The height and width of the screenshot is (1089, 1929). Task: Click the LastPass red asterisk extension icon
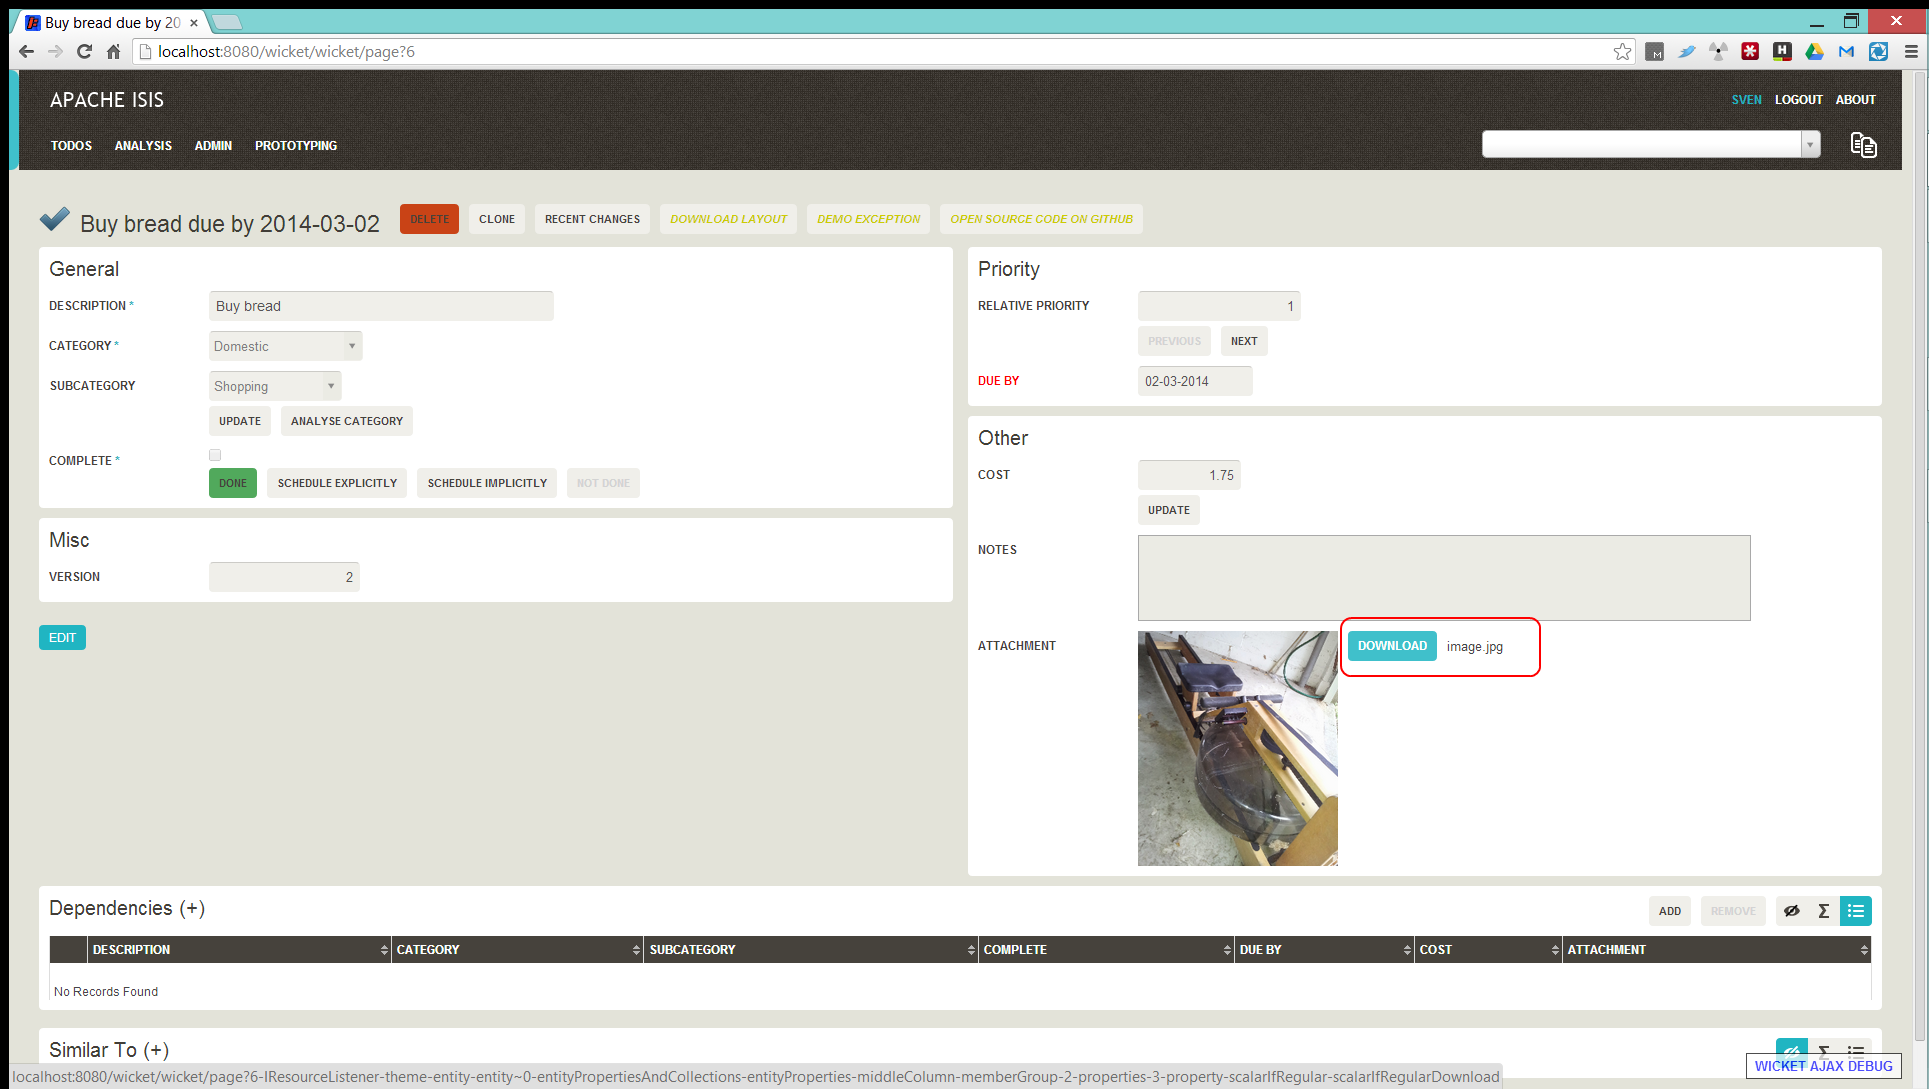tap(1750, 52)
